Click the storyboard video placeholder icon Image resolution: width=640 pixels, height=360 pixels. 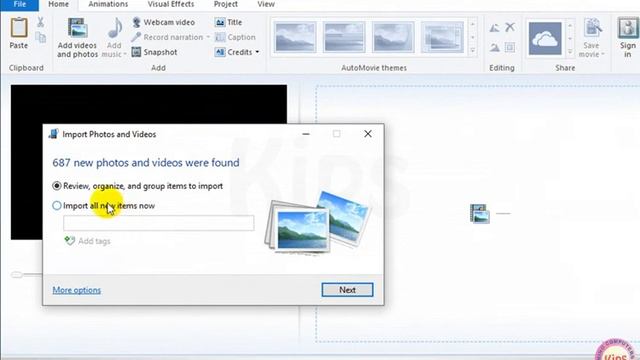[x=480, y=213]
